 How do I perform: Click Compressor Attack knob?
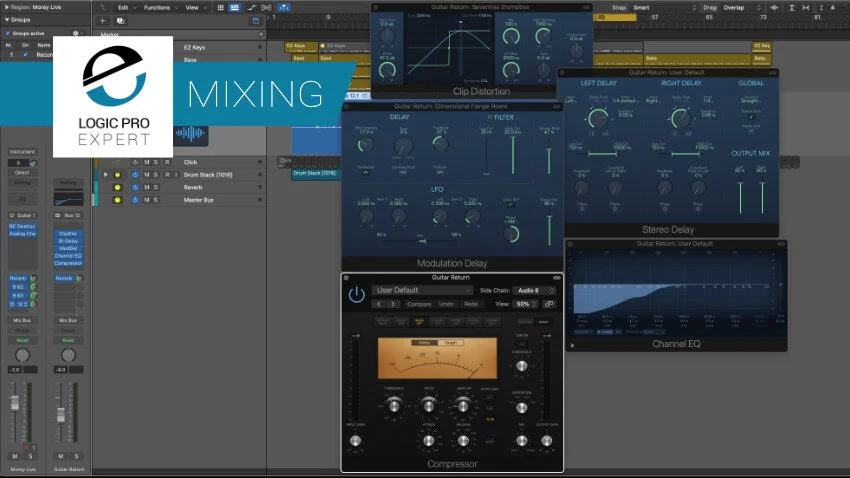[429, 441]
